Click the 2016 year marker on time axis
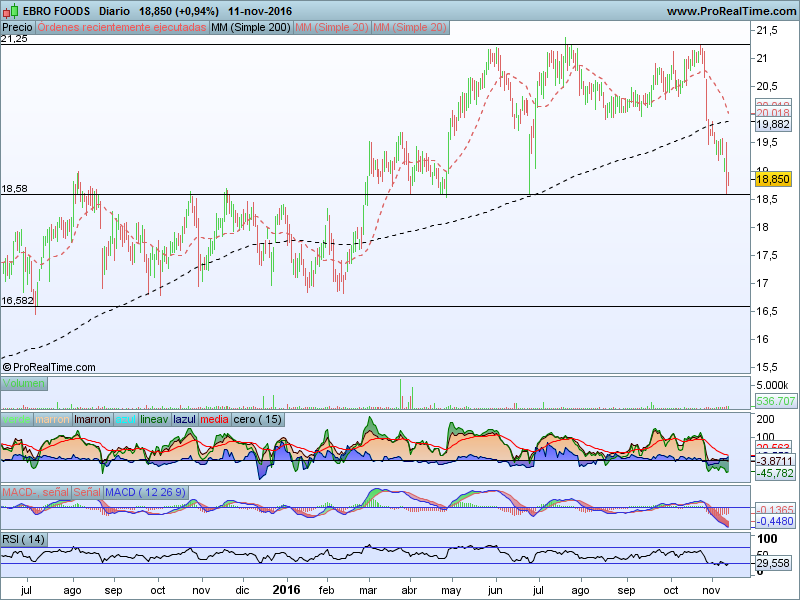Screen dimensions: 800x600 click(288, 591)
